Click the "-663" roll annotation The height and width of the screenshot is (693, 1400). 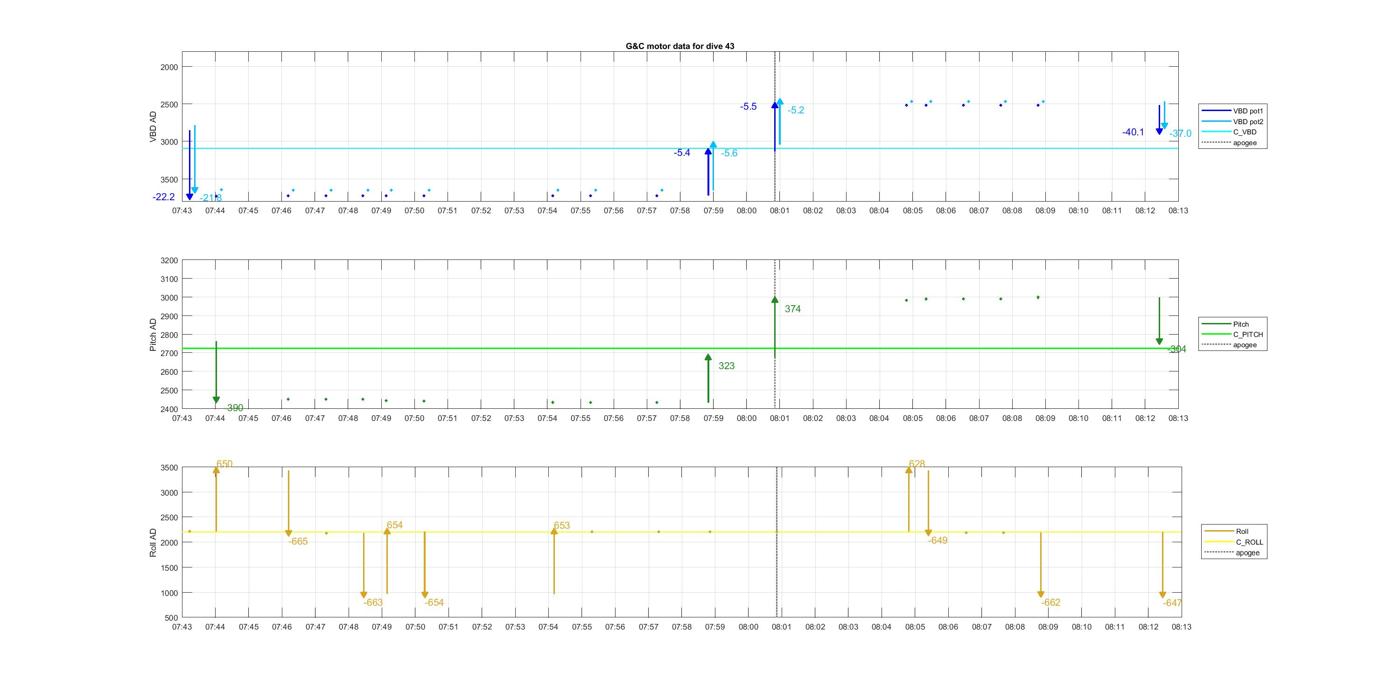[373, 603]
